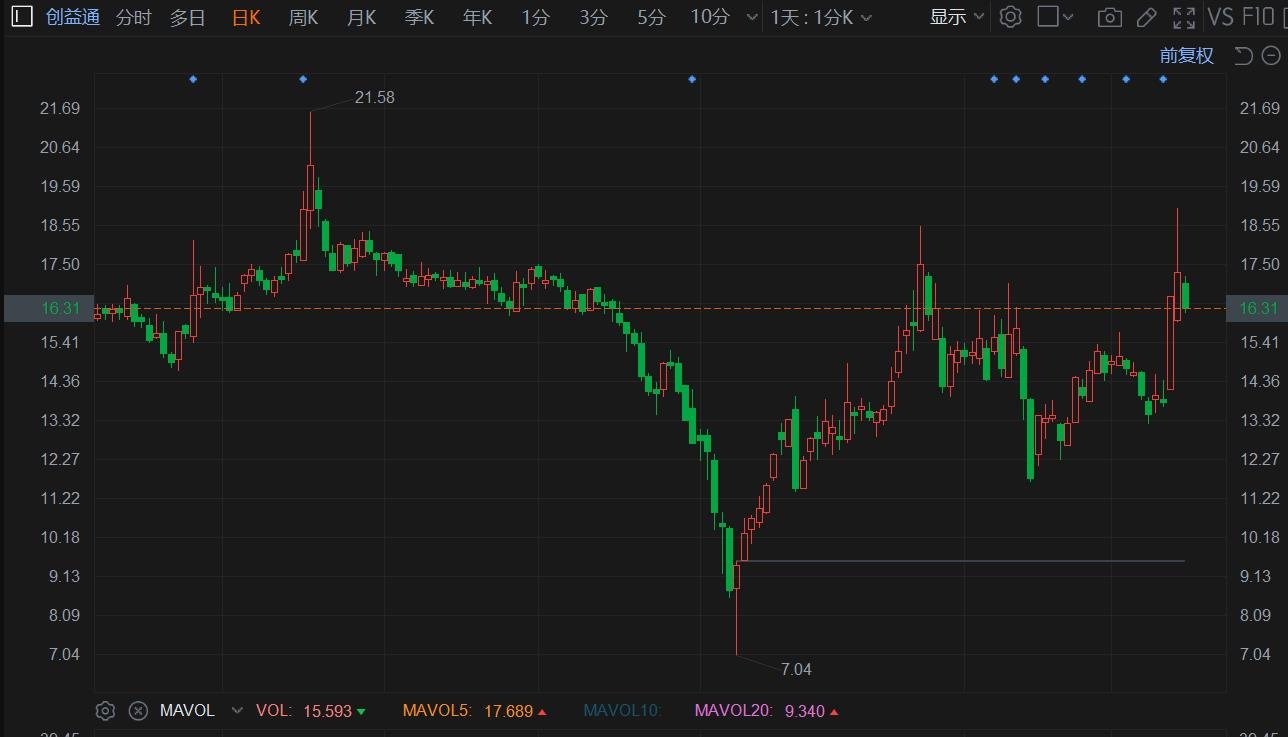Switch to 多日 multi-day view
The image size is (1288, 737).
(187, 17)
